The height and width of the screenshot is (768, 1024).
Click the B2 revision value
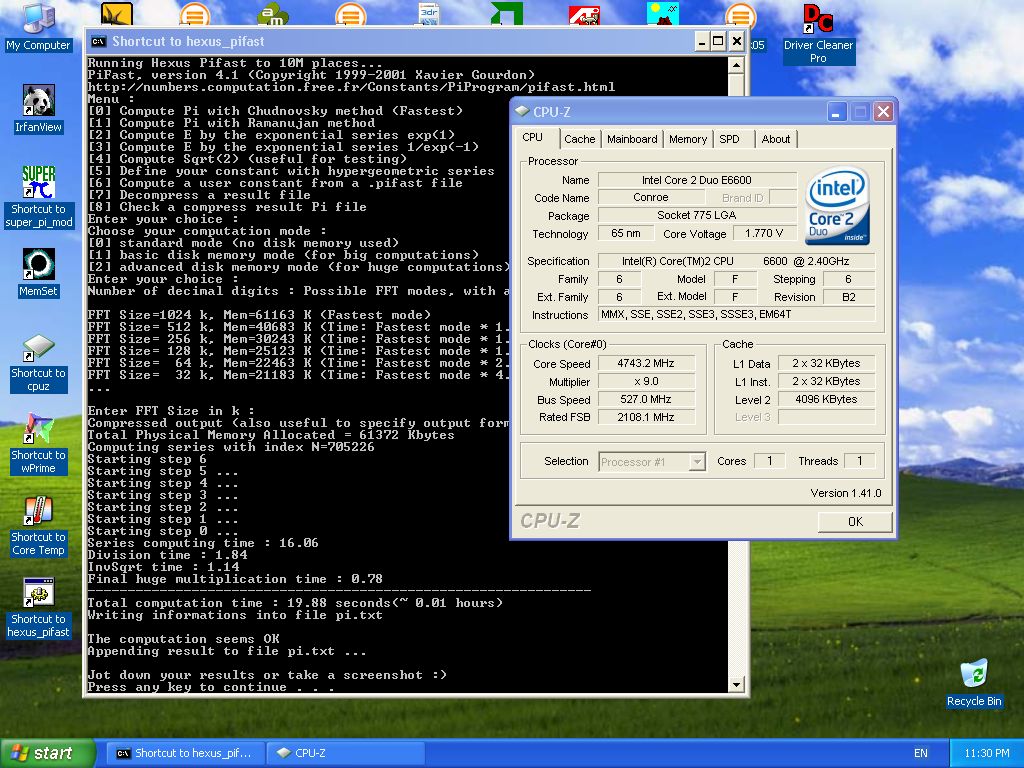coord(849,296)
